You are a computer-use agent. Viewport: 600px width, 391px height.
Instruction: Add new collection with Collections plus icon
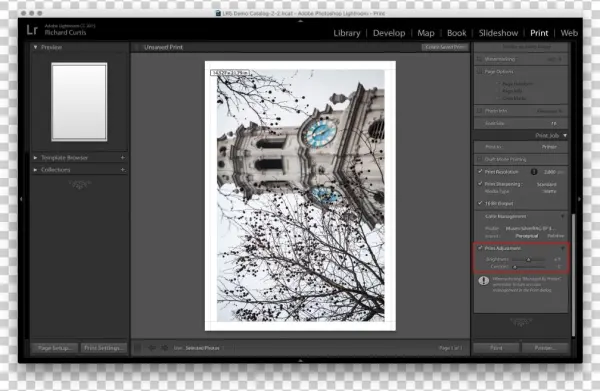pyautogui.click(x=123, y=169)
